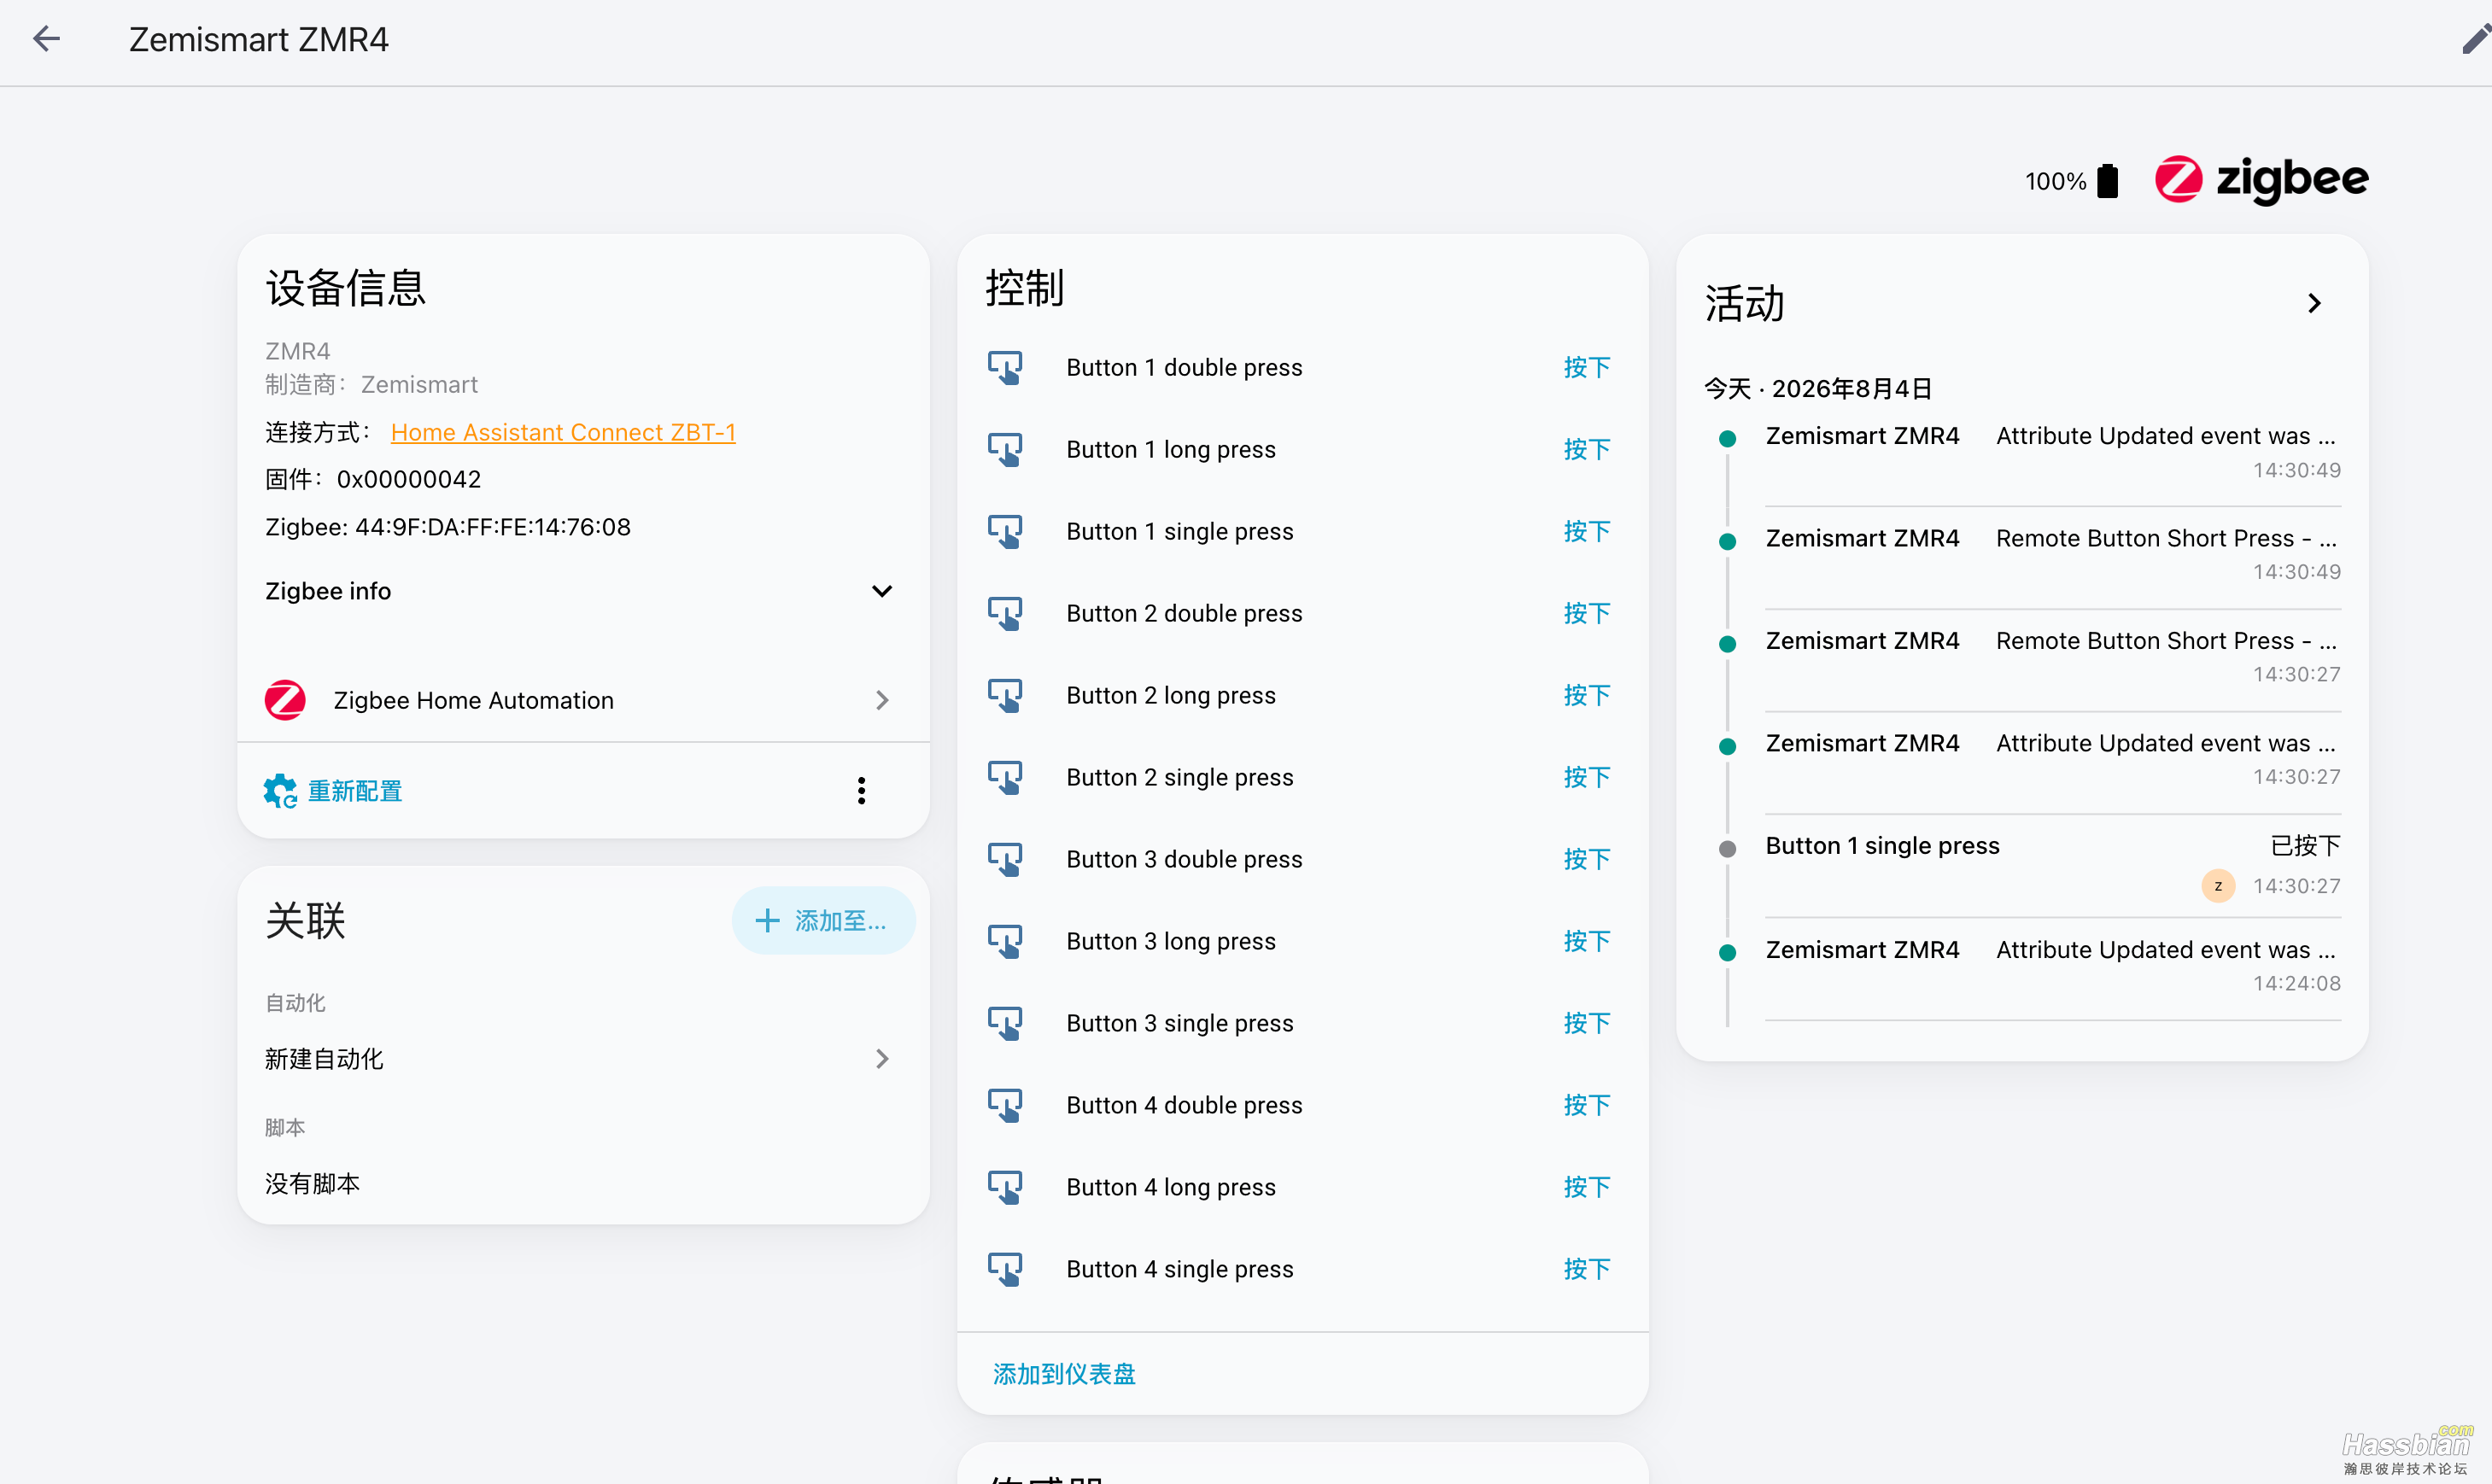Click the 100% battery percentage text
The height and width of the screenshot is (1484, 2492).
pyautogui.click(x=2055, y=181)
